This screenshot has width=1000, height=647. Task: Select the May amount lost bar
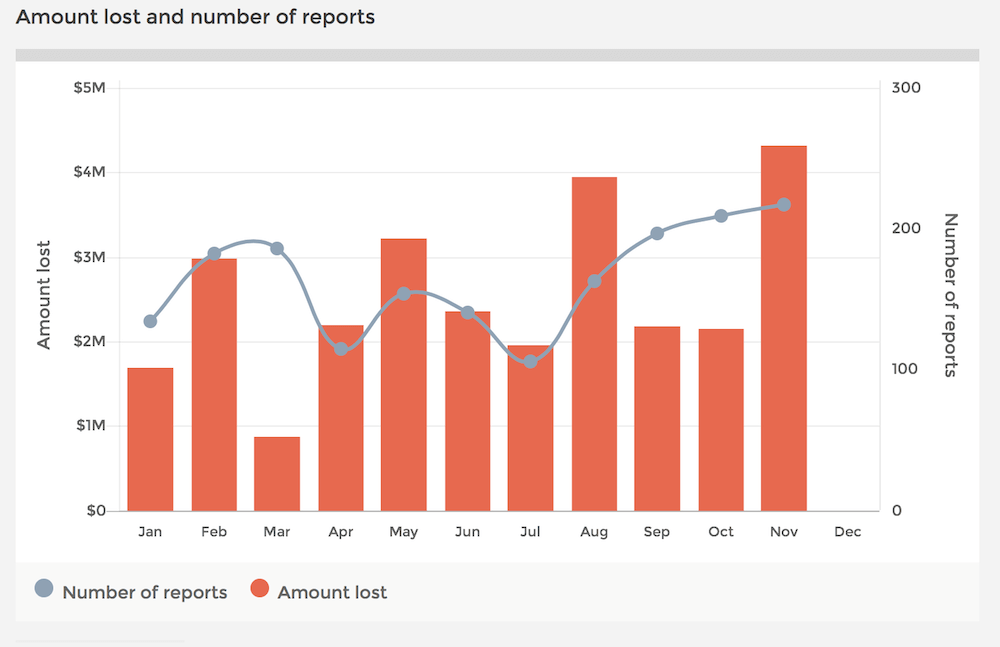point(404,375)
